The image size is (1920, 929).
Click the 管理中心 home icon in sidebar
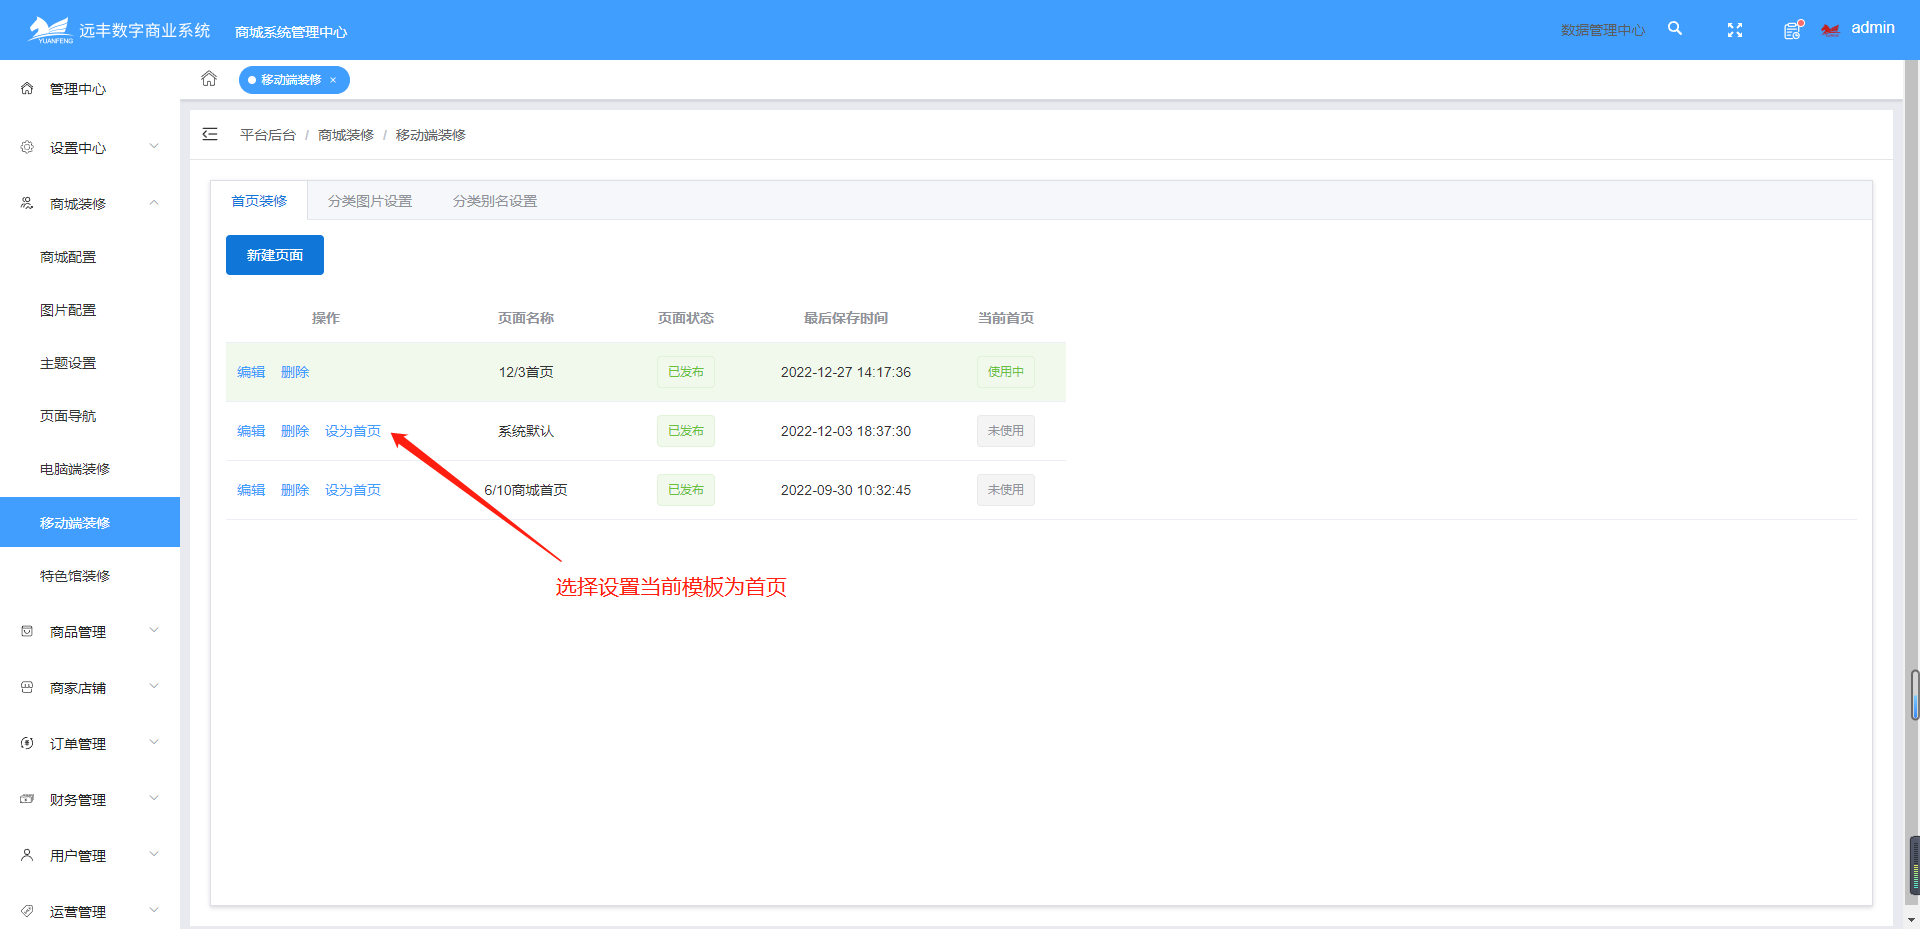coord(27,88)
